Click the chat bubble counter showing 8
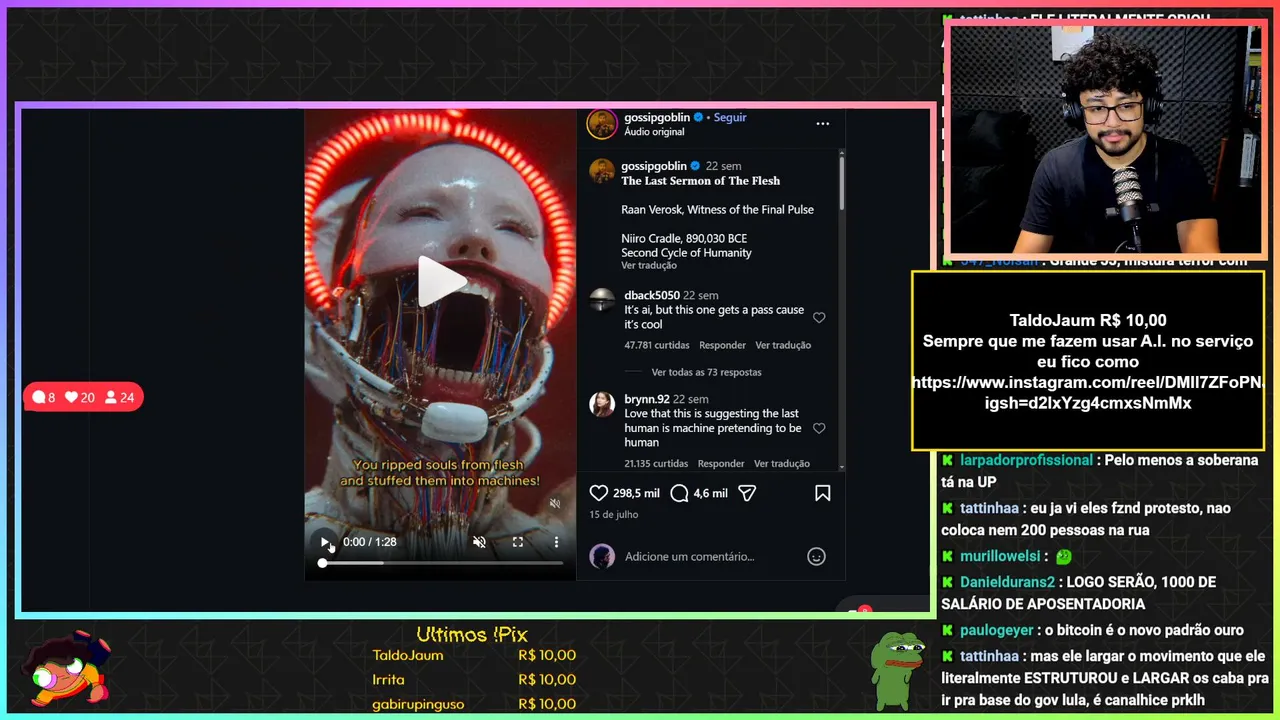The width and height of the screenshot is (1280, 720). tap(43, 397)
